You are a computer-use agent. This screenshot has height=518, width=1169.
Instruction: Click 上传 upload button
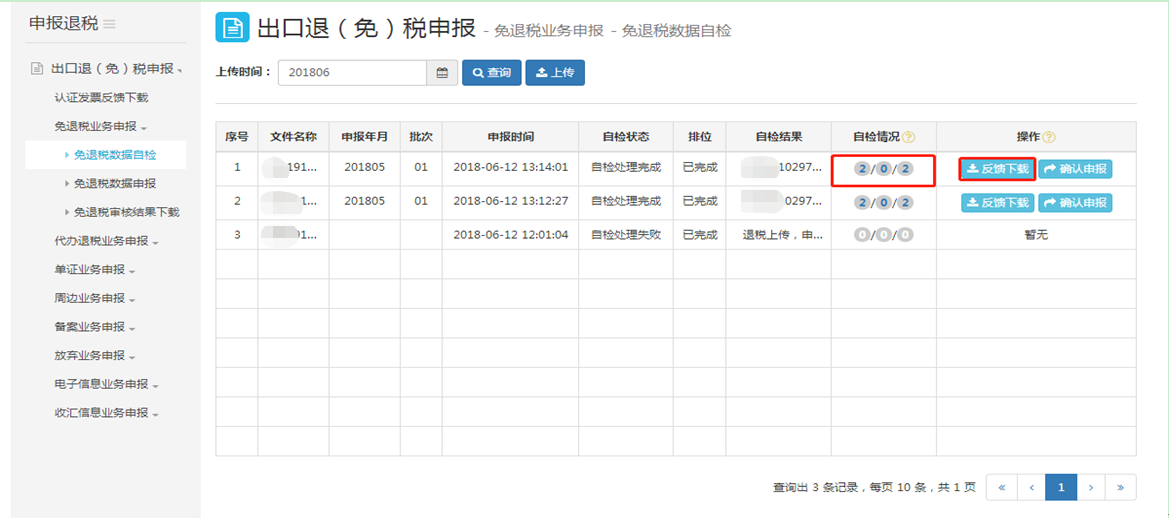pyautogui.click(x=555, y=73)
